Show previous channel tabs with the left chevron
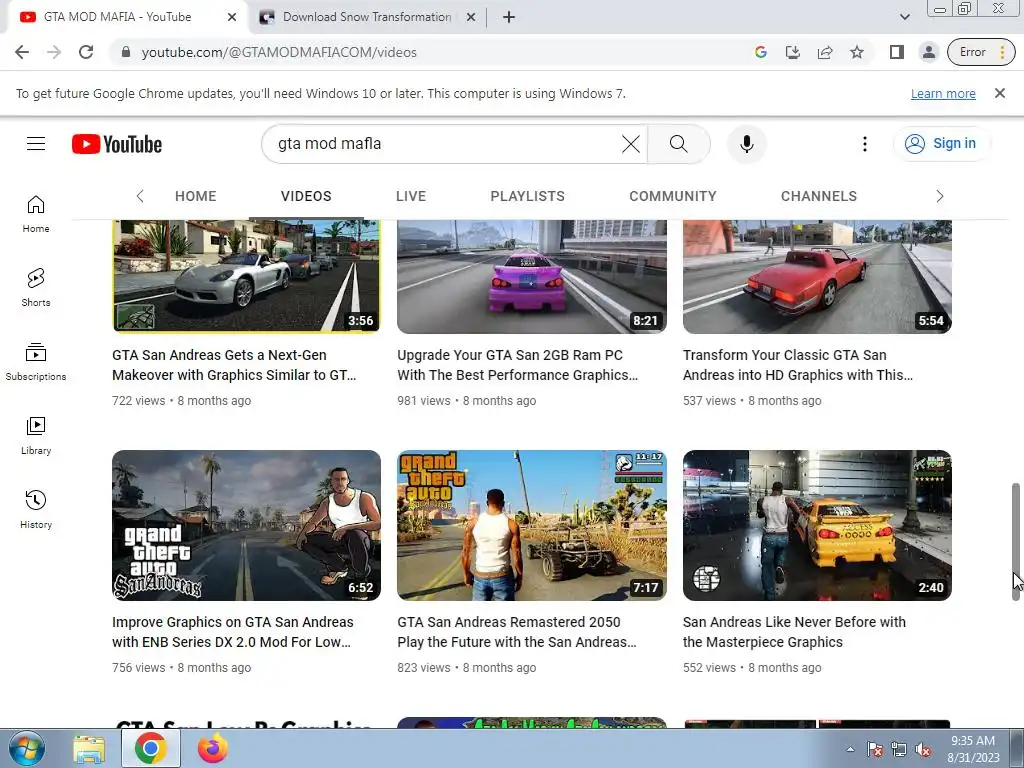The image size is (1024, 768). (140, 196)
